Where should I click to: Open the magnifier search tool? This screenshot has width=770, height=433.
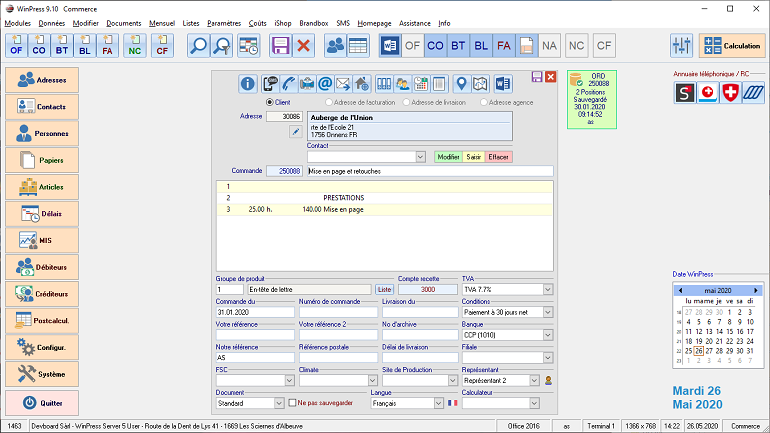tap(198, 46)
